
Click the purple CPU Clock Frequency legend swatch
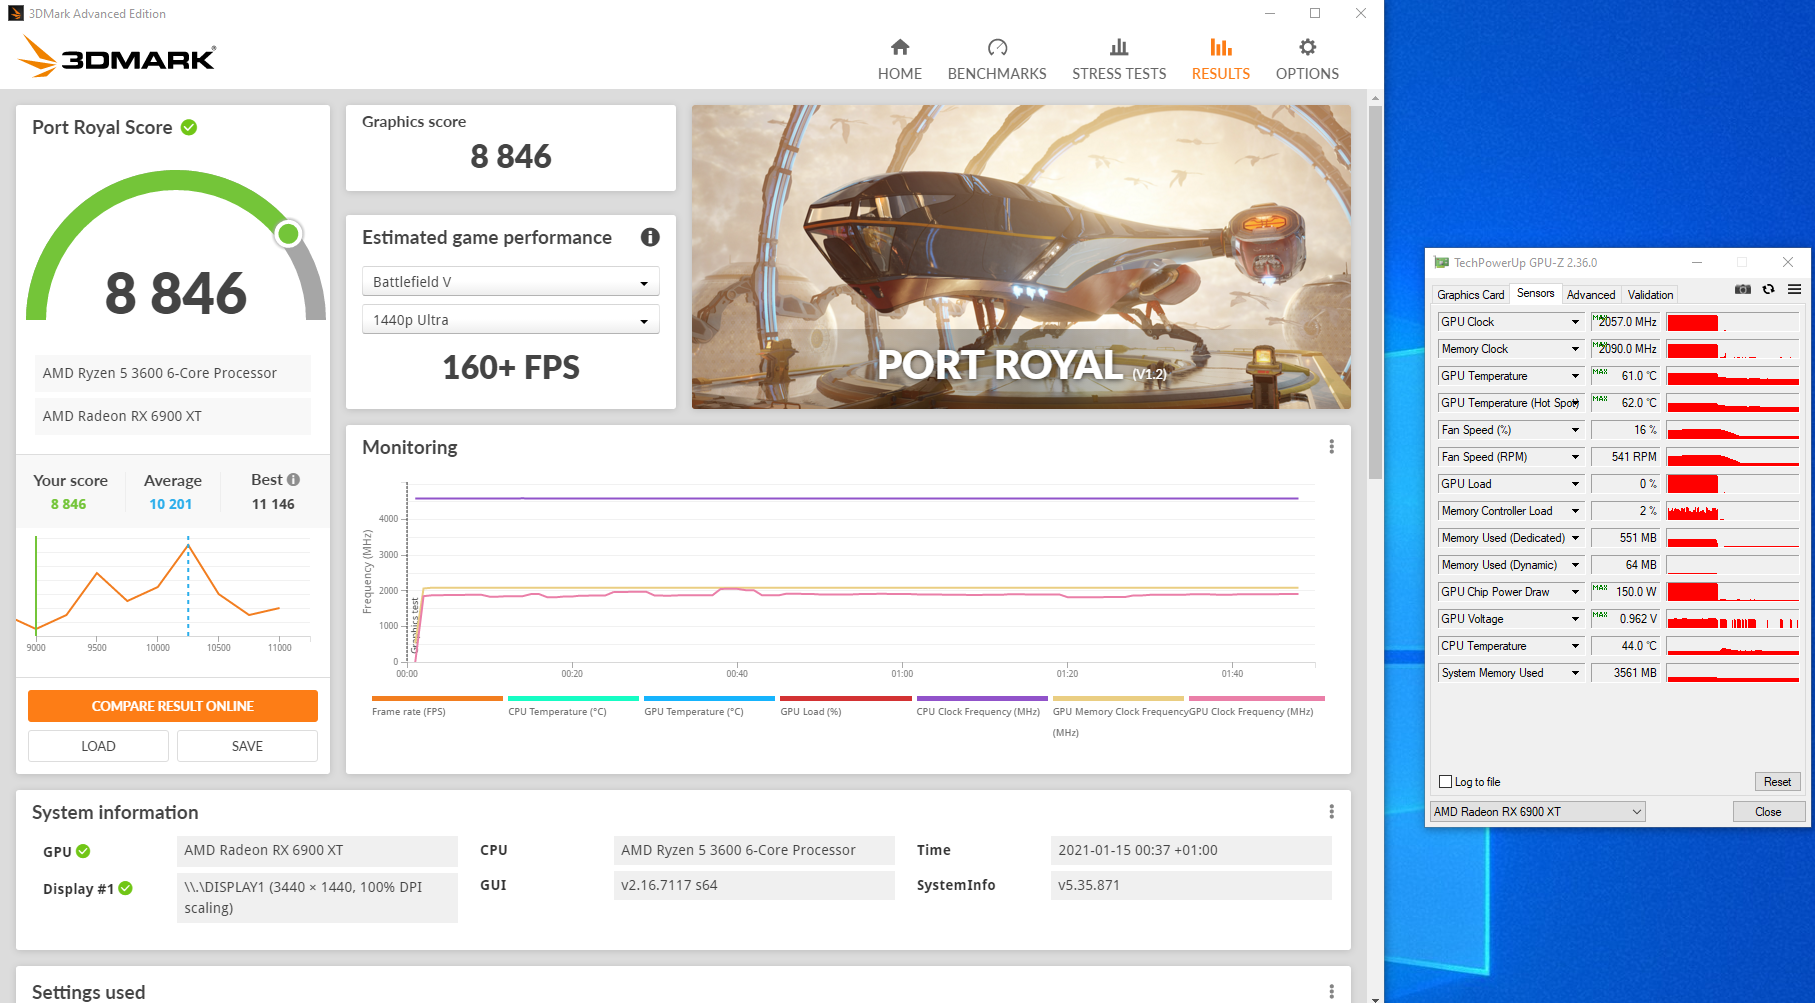point(982,698)
